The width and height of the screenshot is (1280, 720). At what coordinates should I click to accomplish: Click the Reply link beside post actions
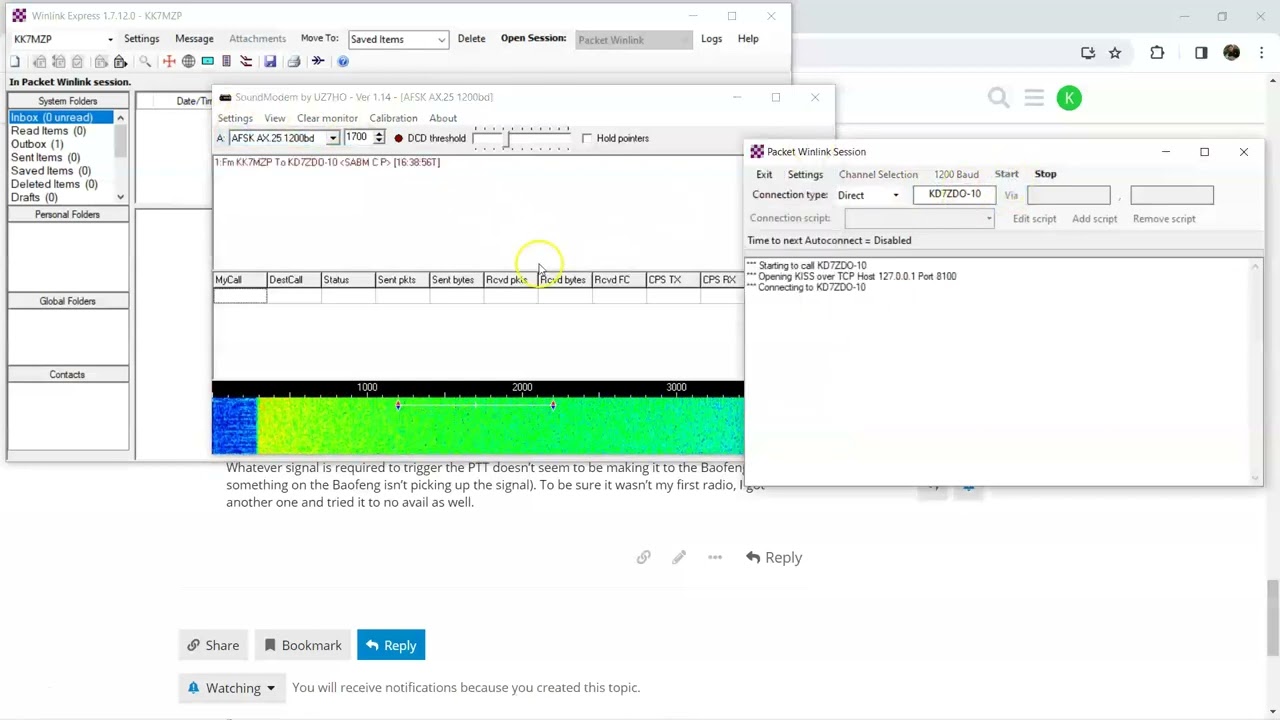click(x=773, y=557)
